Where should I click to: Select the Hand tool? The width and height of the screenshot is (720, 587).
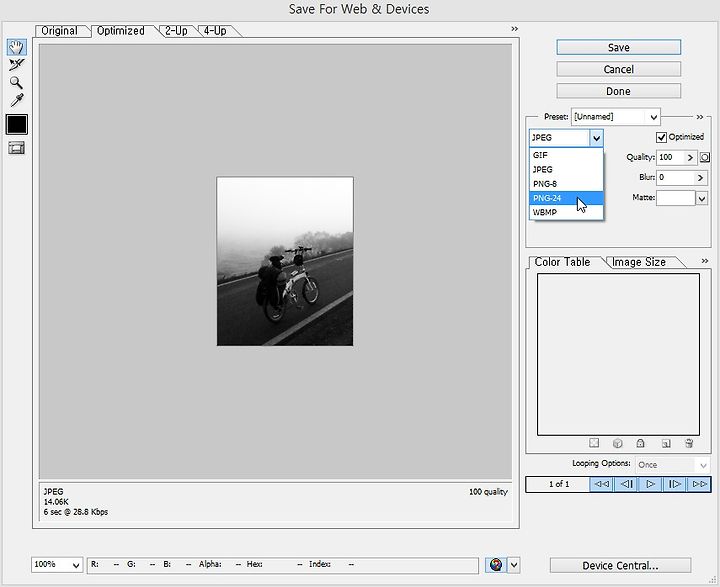pyautogui.click(x=17, y=47)
